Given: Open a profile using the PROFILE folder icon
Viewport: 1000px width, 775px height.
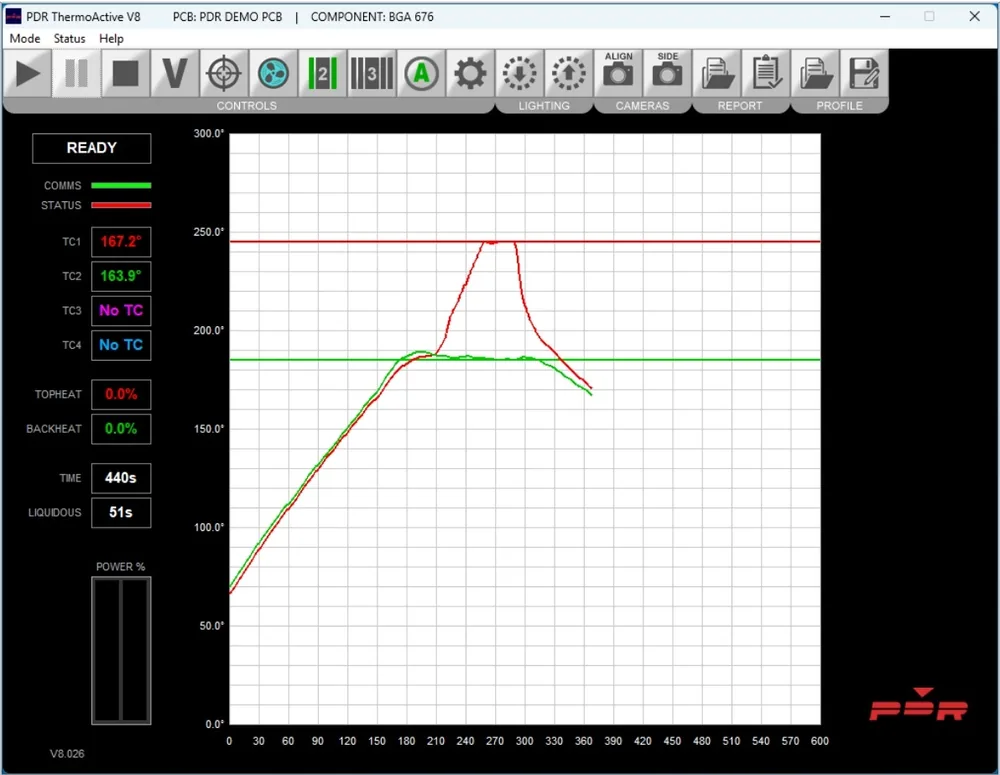Looking at the screenshot, I should [816, 73].
